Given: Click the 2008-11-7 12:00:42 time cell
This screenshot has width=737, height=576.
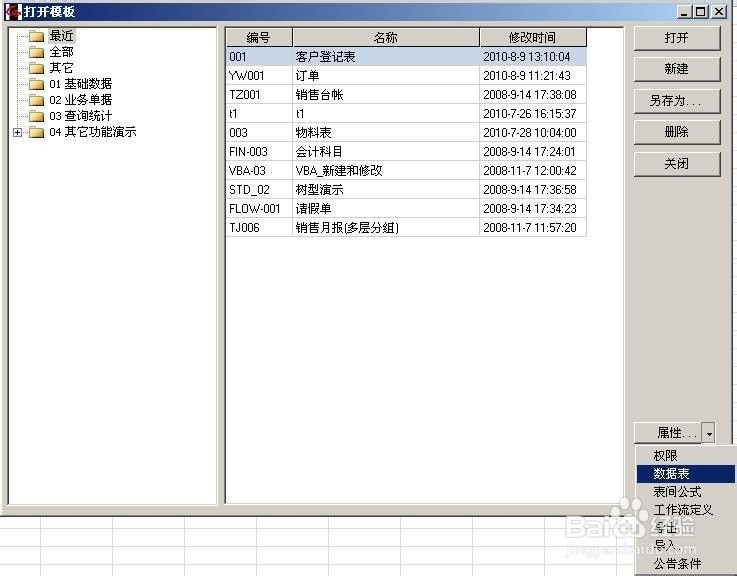Looking at the screenshot, I should (533, 171).
